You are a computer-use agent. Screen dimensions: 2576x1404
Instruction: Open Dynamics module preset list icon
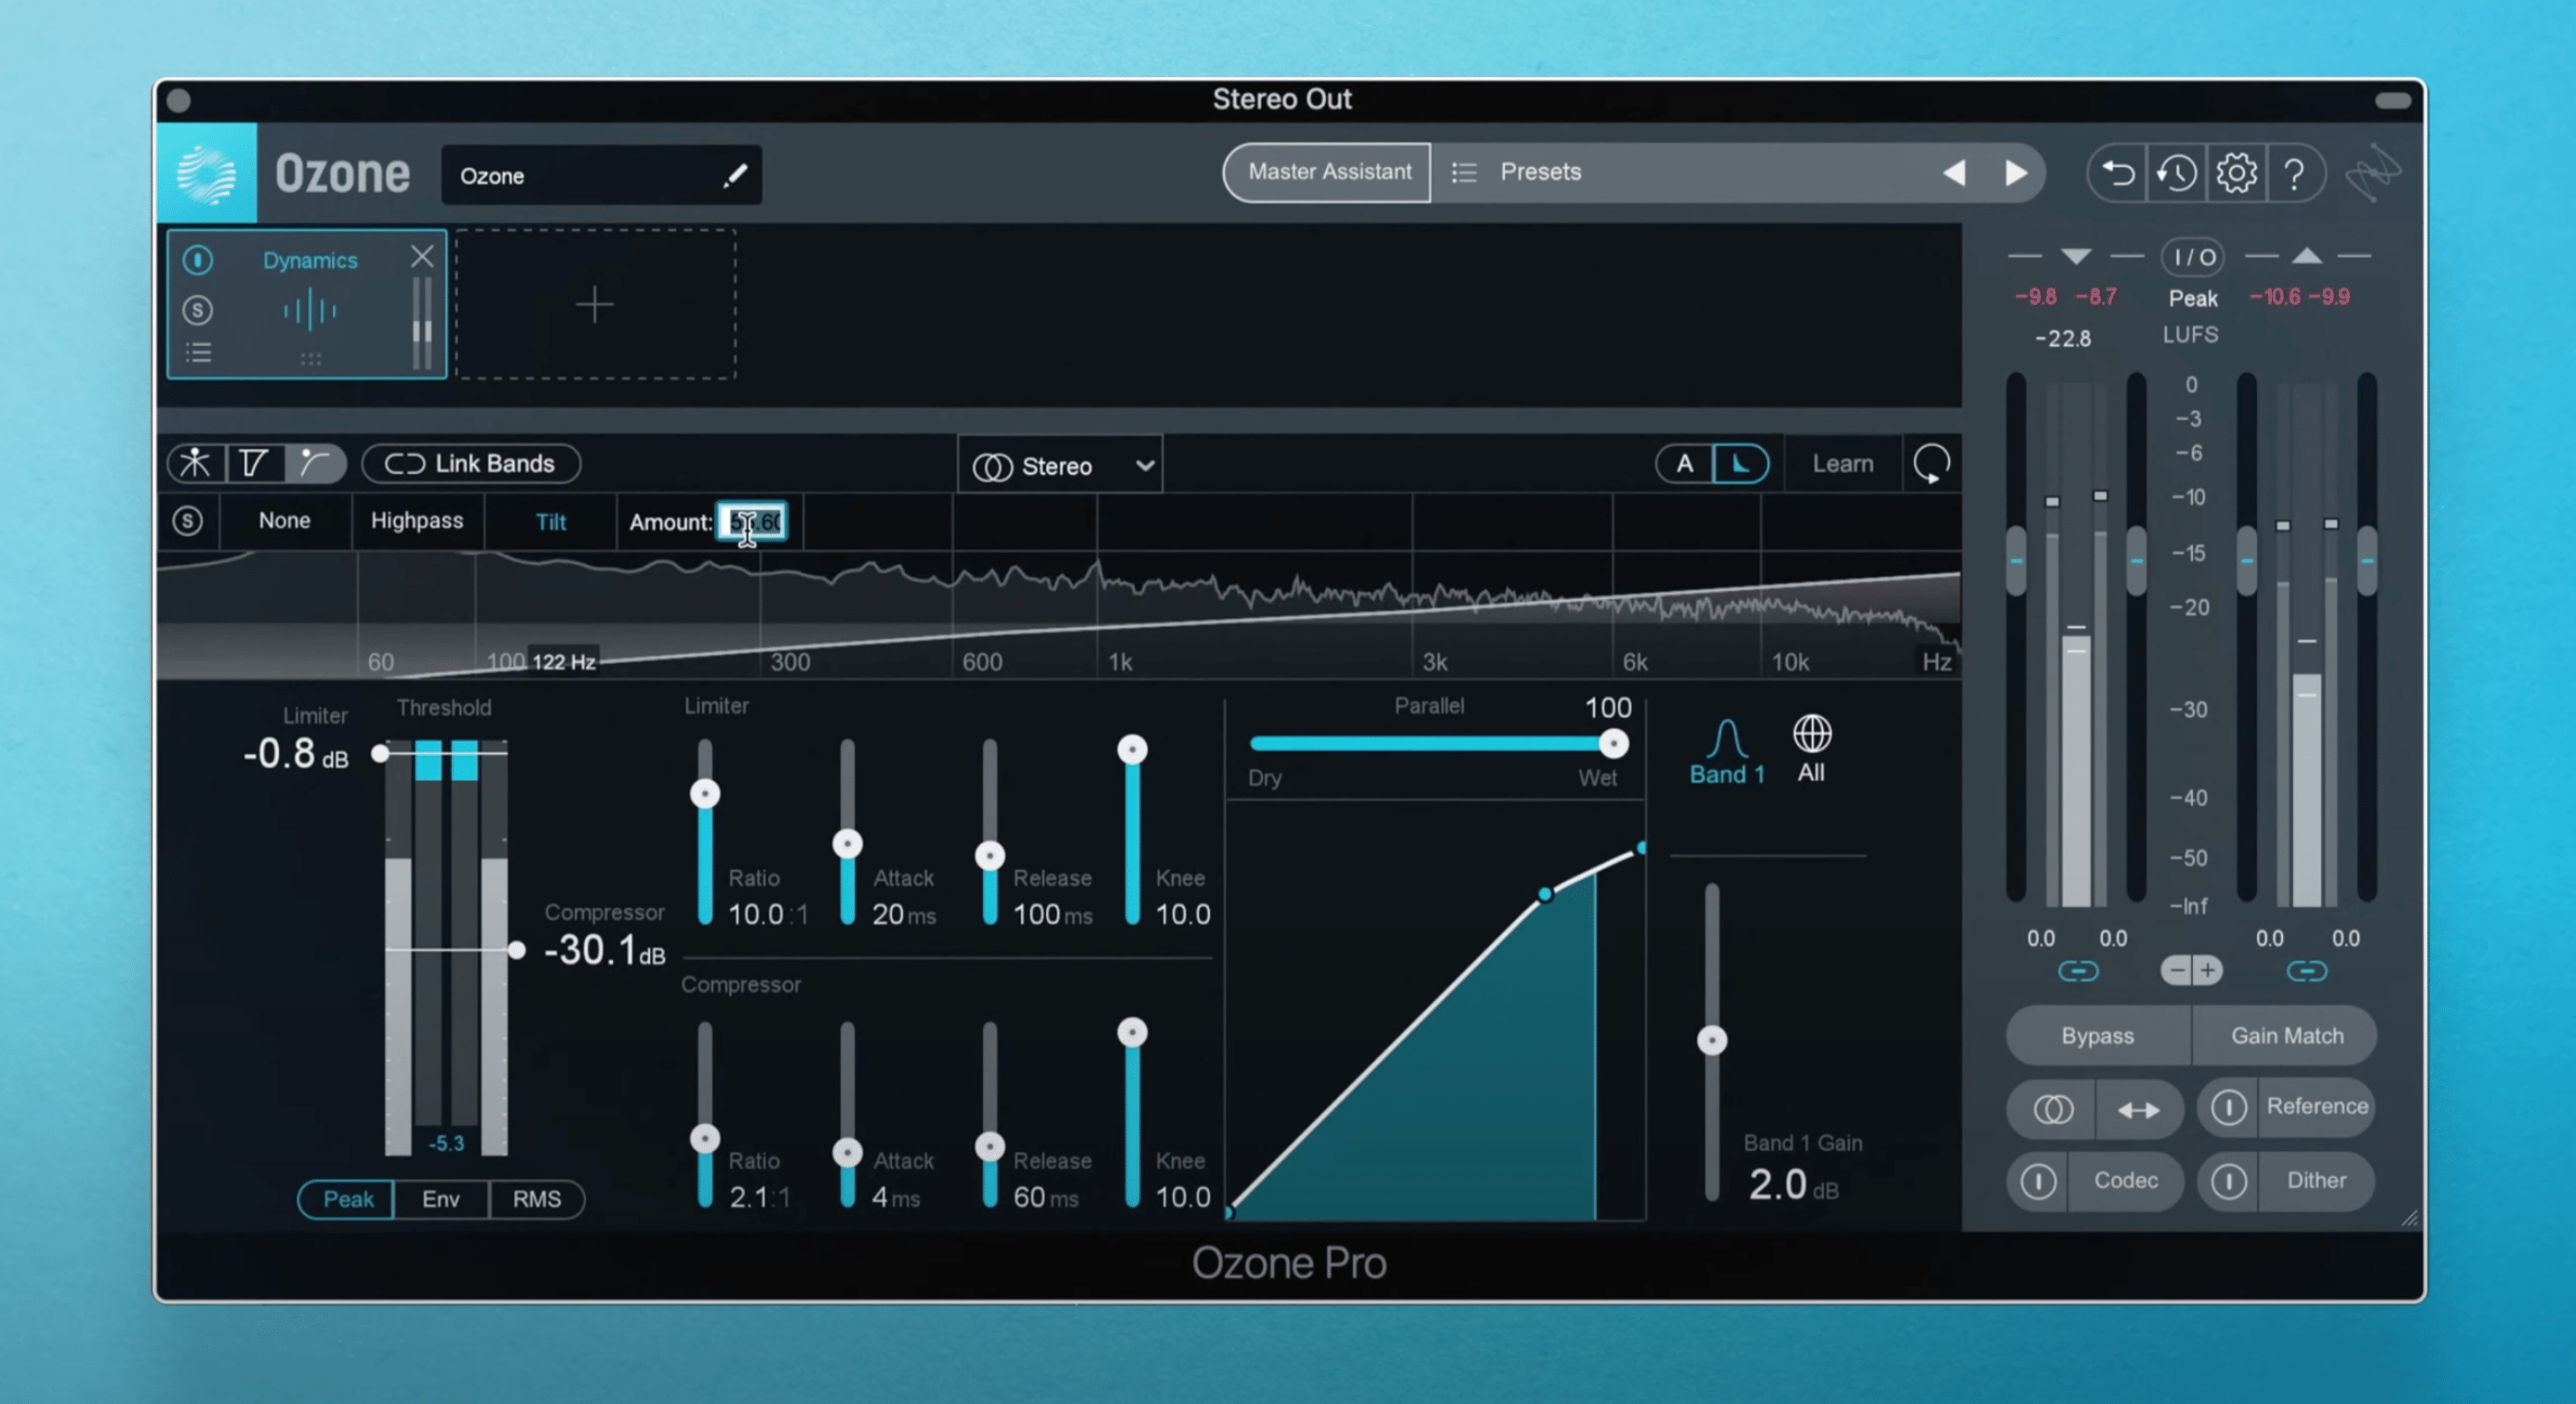[198, 353]
